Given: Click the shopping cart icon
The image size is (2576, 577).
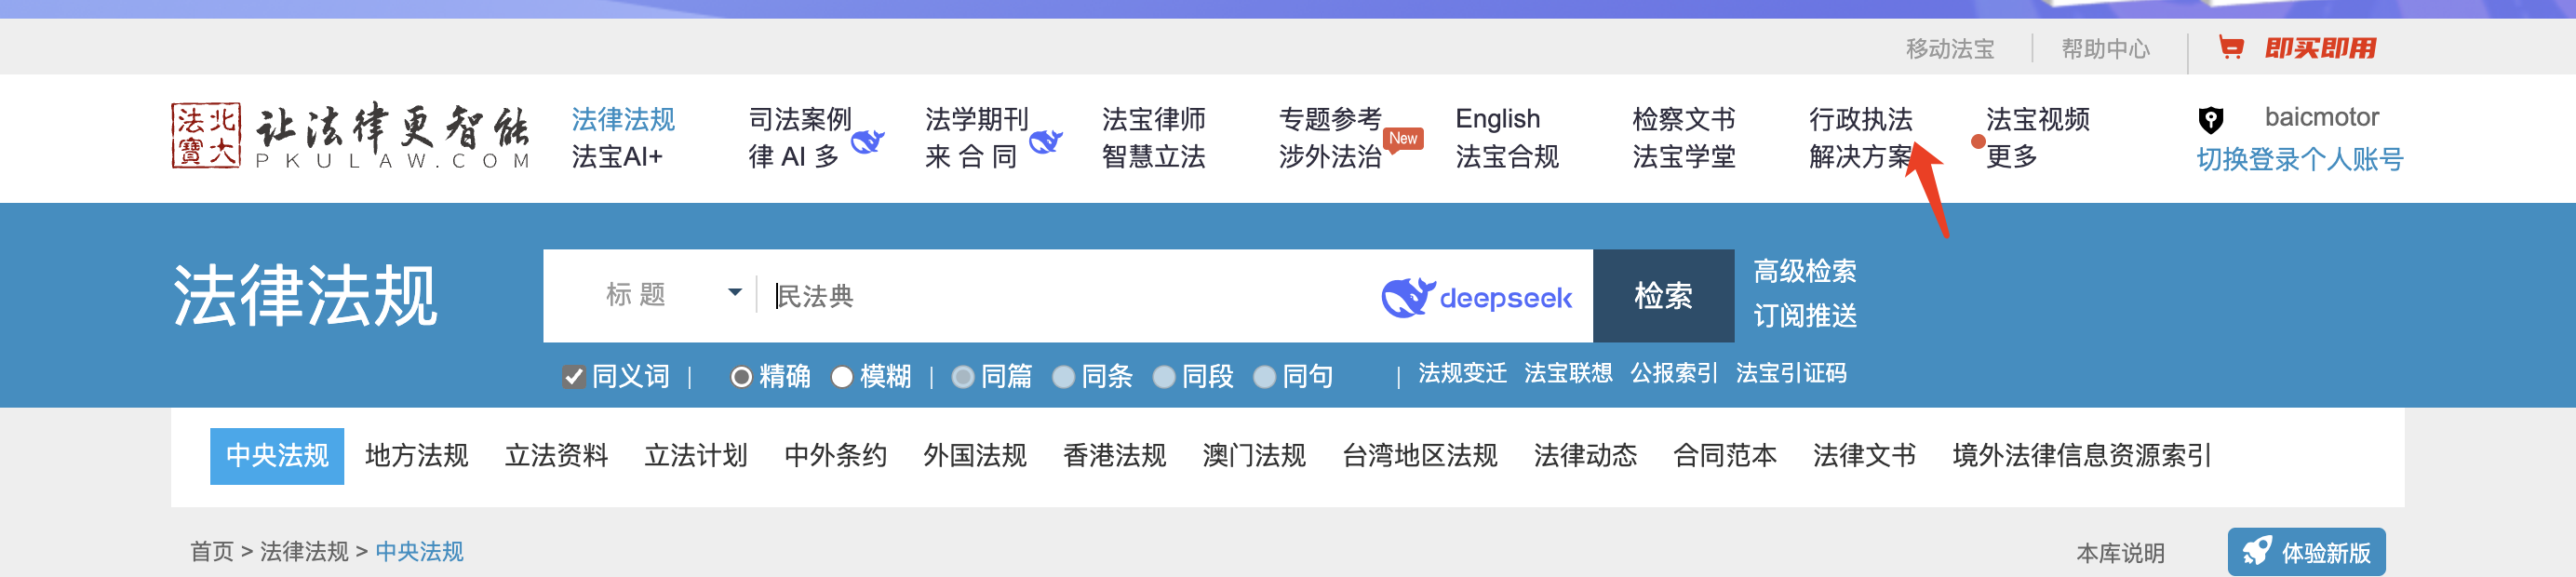Looking at the screenshot, I should 2230,47.
